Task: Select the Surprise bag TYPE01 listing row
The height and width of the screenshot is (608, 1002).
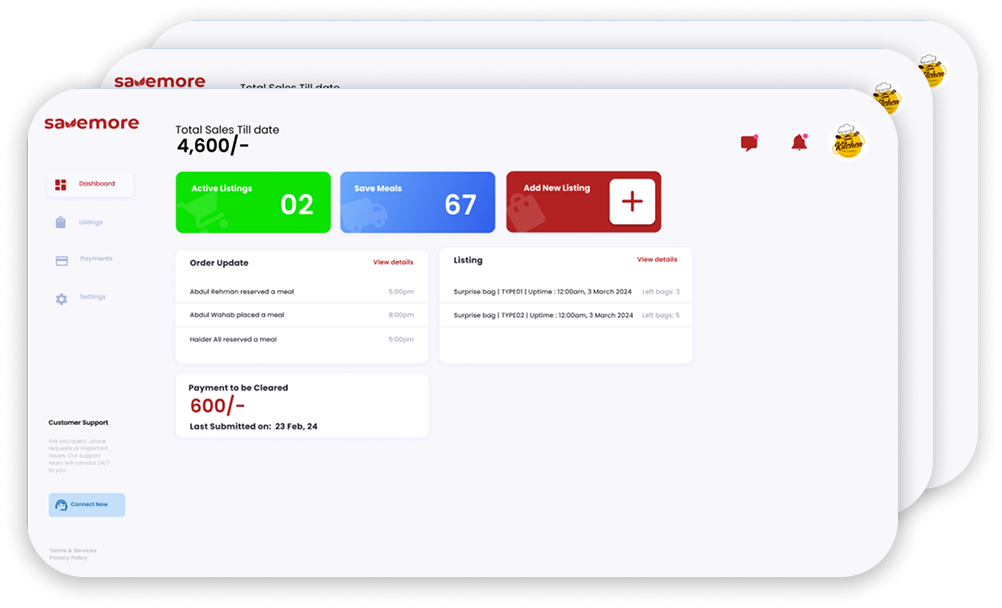Action: (x=565, y=291)
